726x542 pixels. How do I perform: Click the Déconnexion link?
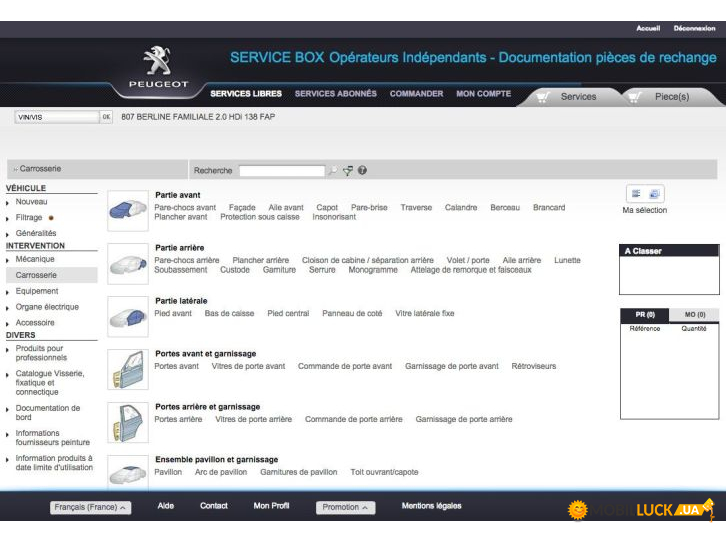[x=694, y=29]
